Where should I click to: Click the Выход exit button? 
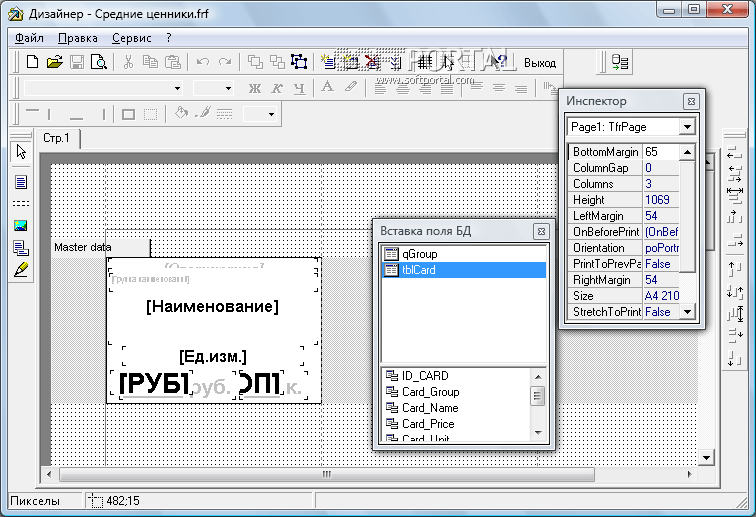pyautogui.click(x=540, y=63)
